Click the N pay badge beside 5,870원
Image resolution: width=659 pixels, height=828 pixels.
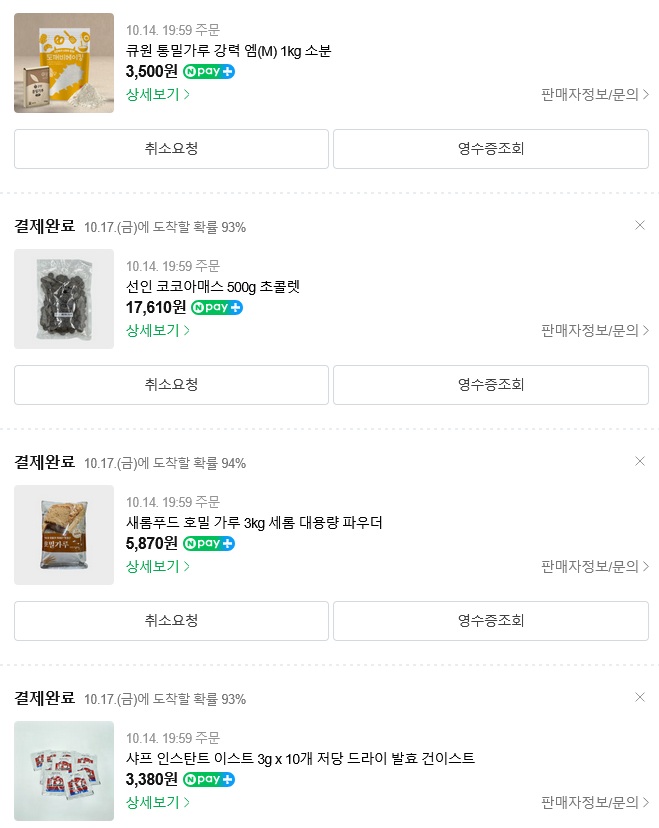(x=209, y=544)
